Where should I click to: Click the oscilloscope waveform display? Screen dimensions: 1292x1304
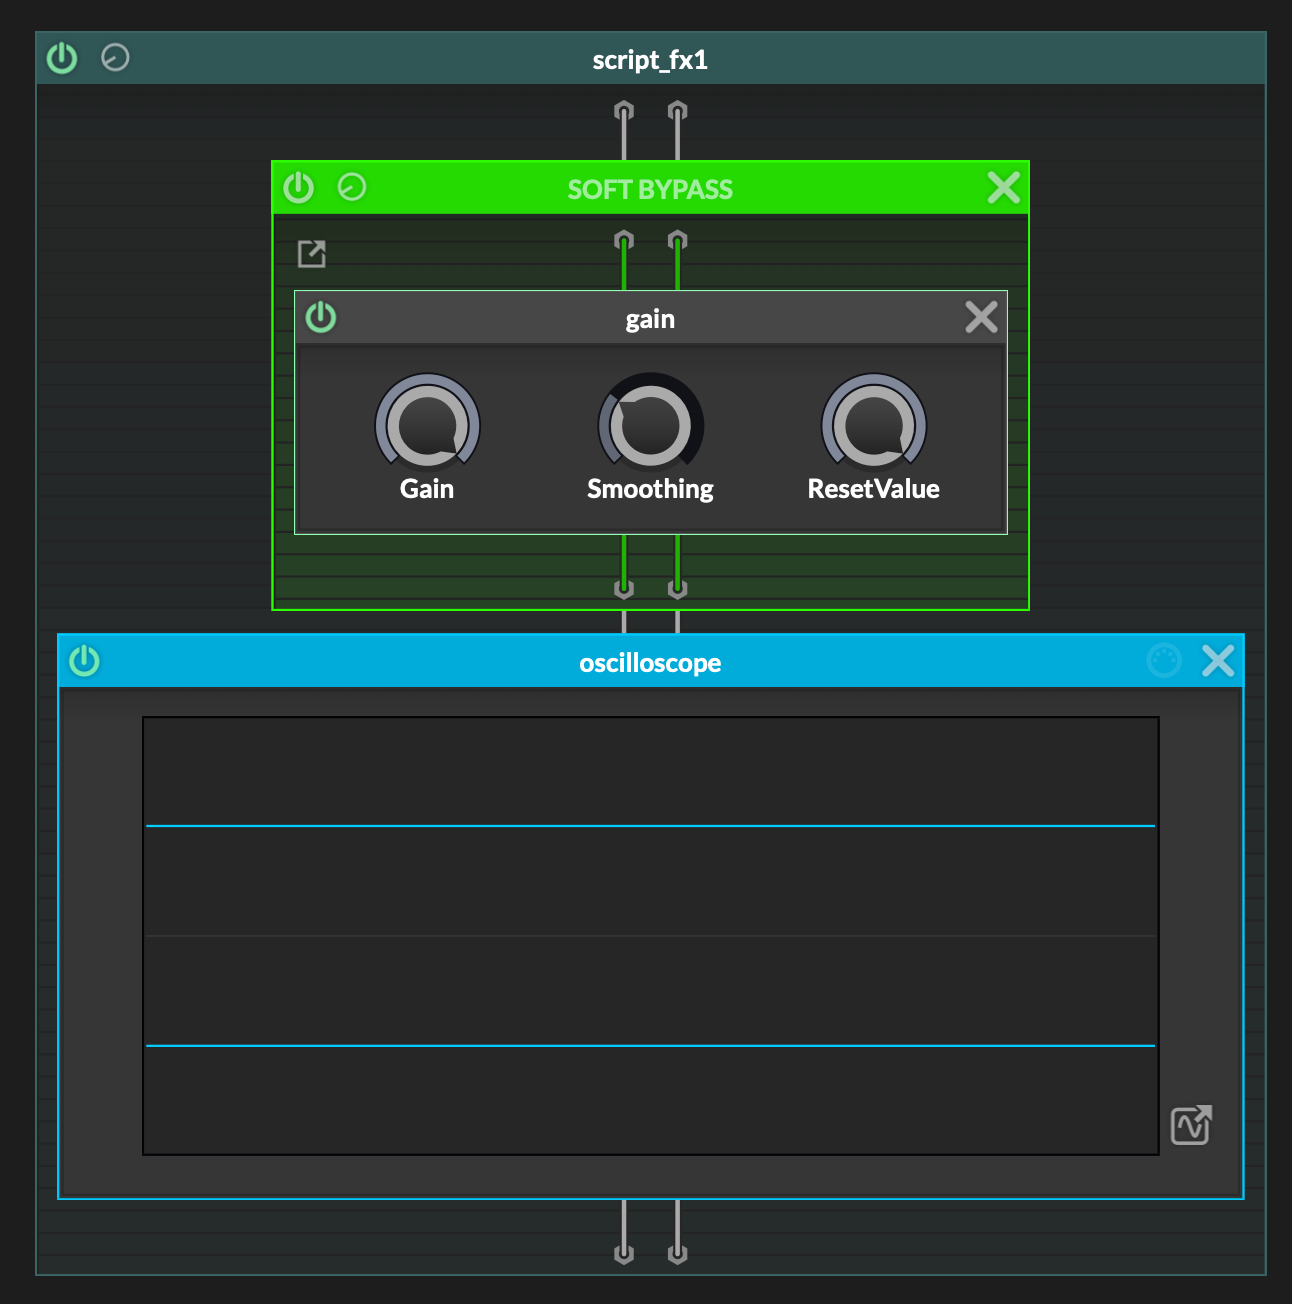651,936
